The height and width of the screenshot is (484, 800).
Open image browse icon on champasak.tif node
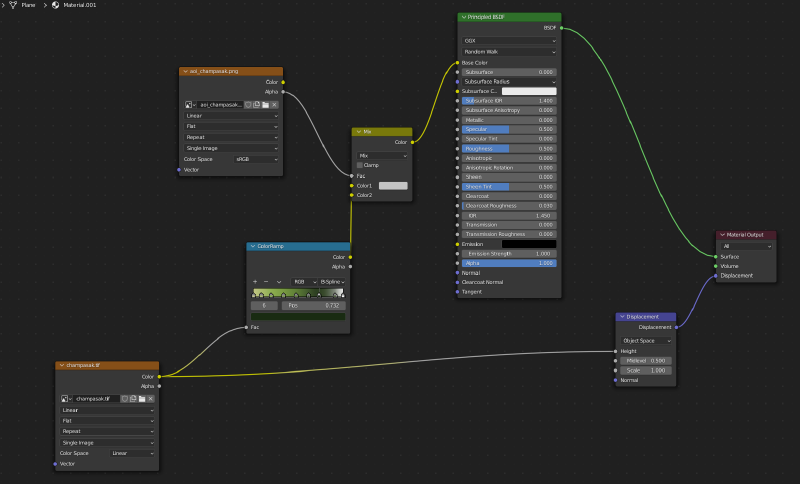[65, 398]
